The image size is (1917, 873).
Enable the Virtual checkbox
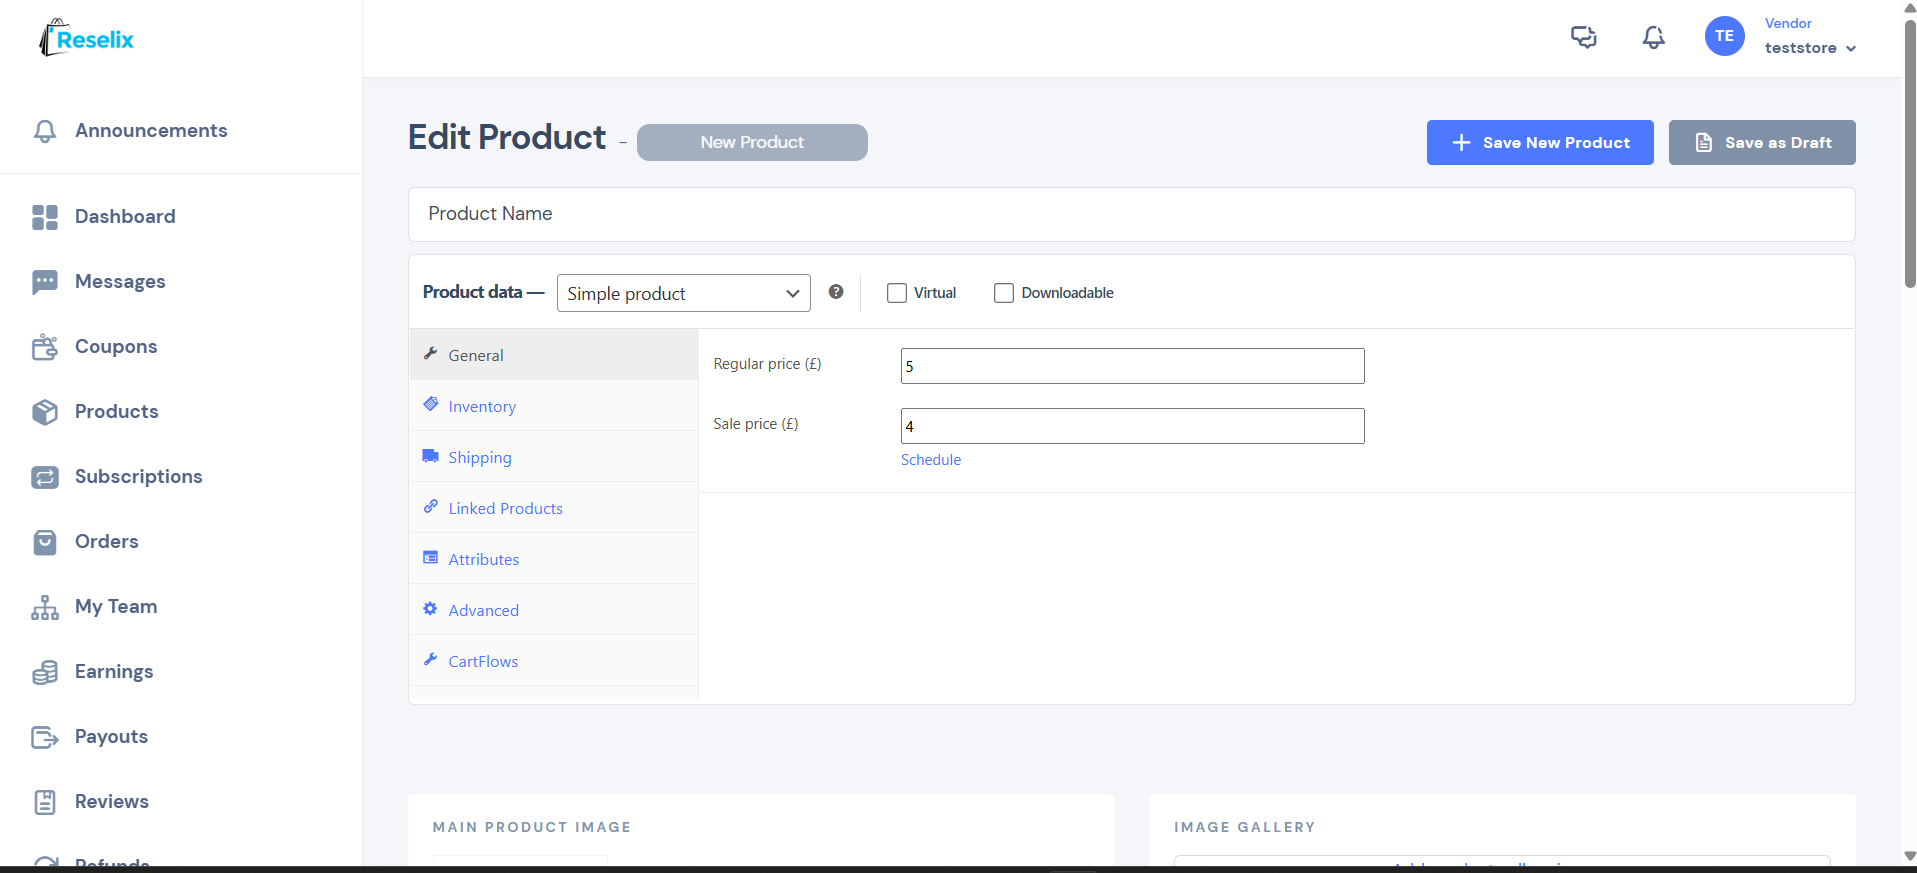click(x=897, y=293)
